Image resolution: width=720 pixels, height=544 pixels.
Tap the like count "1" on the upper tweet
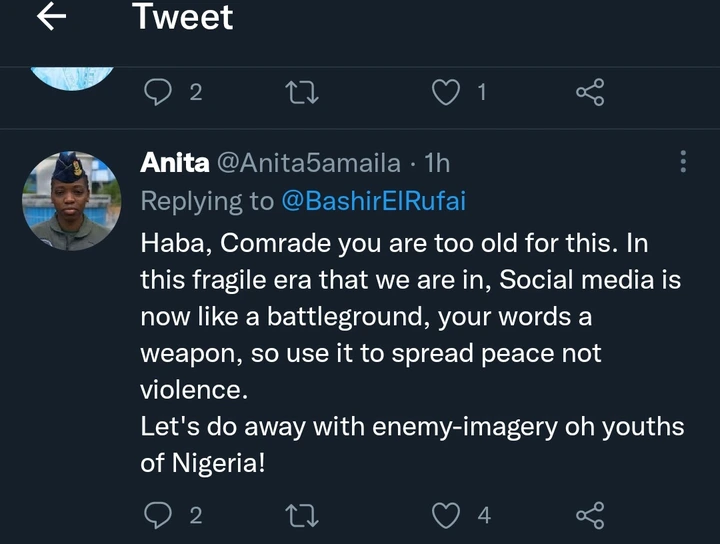pyautogui.click(x=482, y=93)
